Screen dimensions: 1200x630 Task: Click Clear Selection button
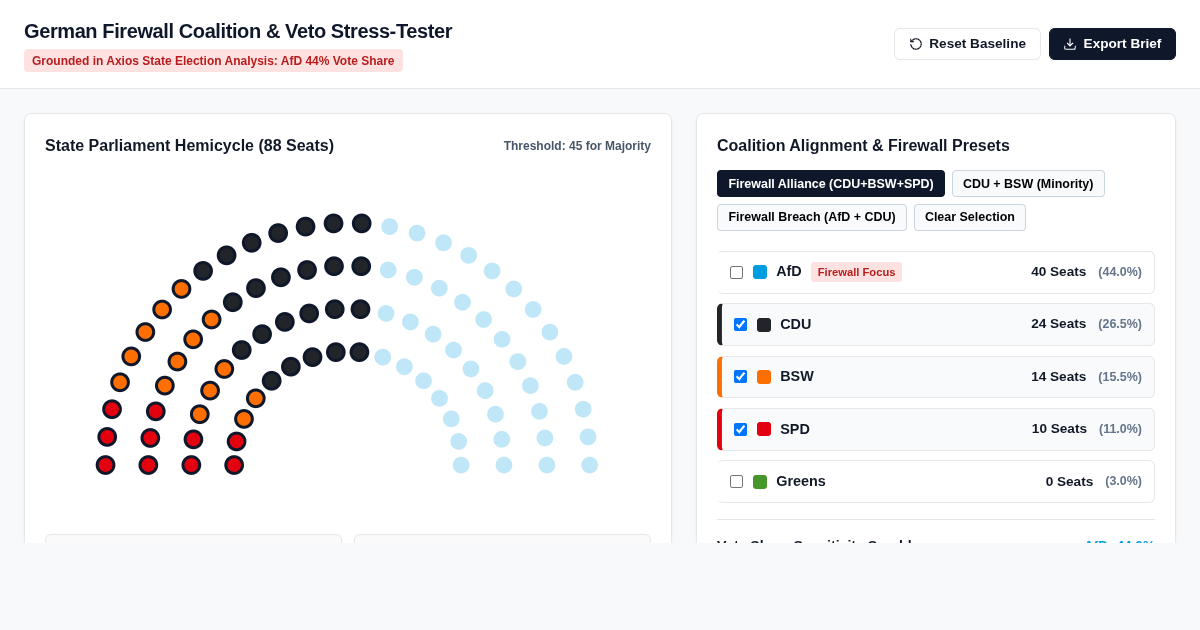tap(970, 217)
